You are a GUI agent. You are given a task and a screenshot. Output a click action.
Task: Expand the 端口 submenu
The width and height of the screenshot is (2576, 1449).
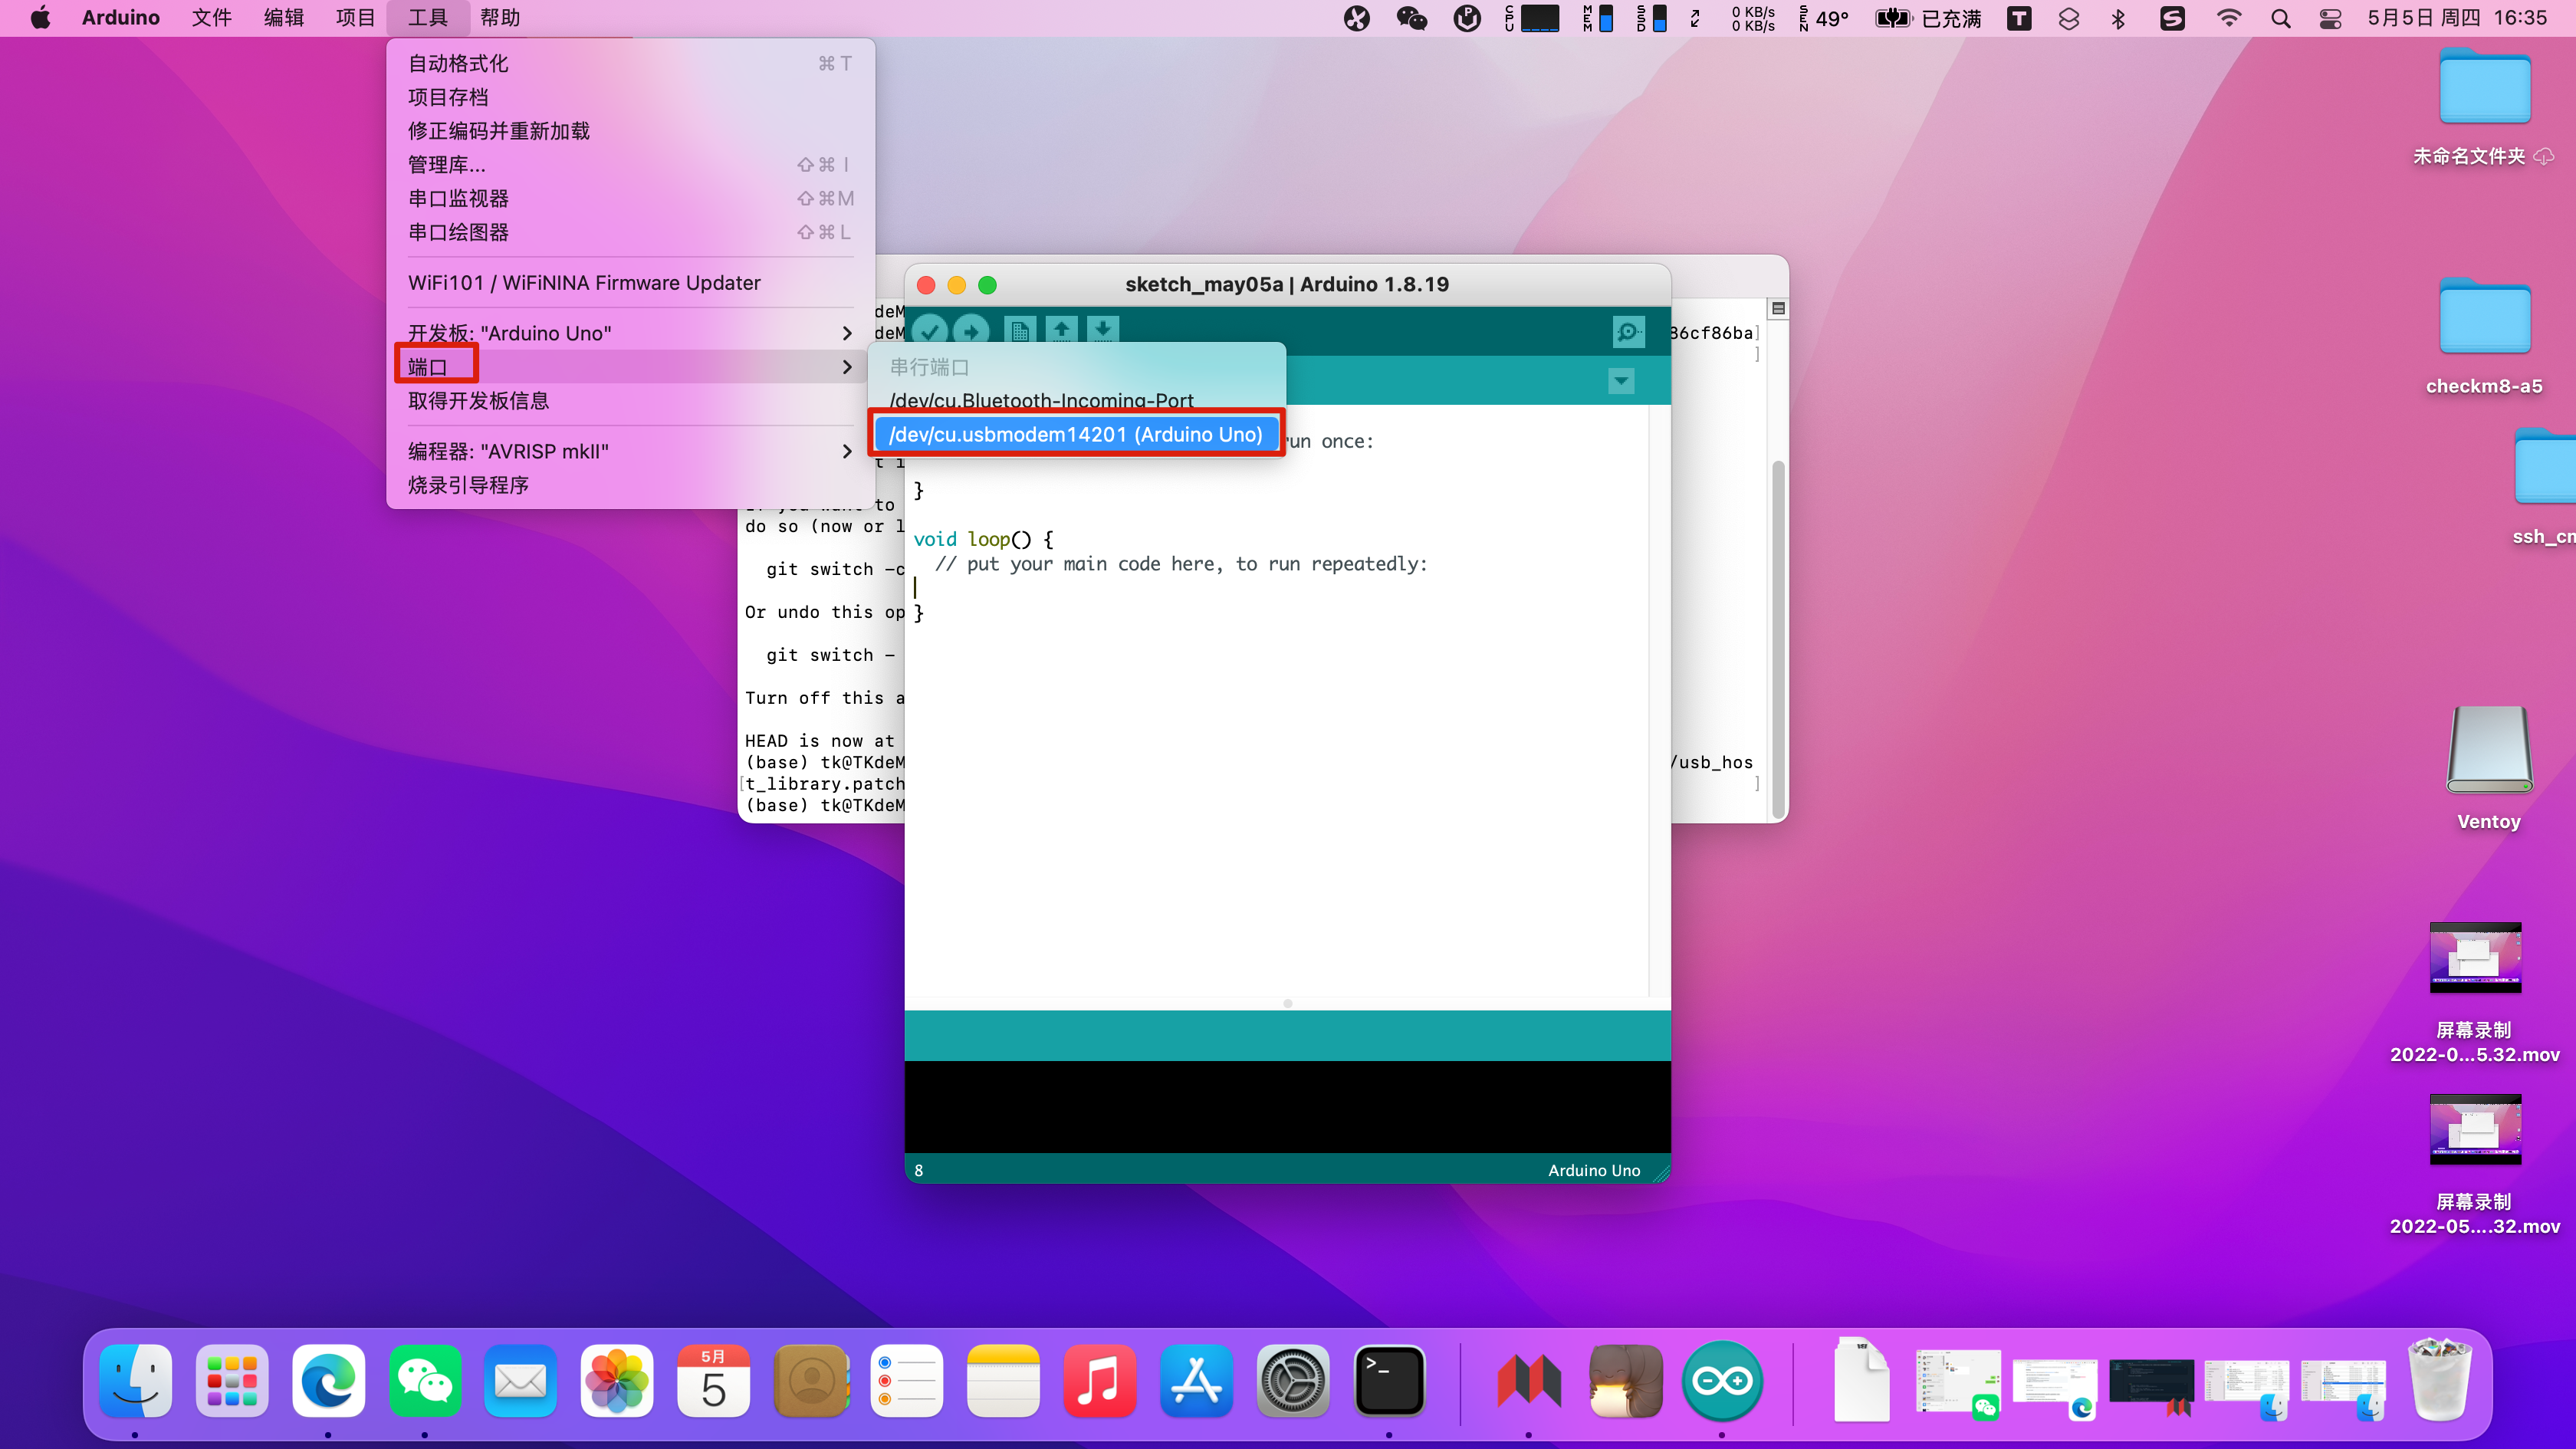[x=630, y=367]
